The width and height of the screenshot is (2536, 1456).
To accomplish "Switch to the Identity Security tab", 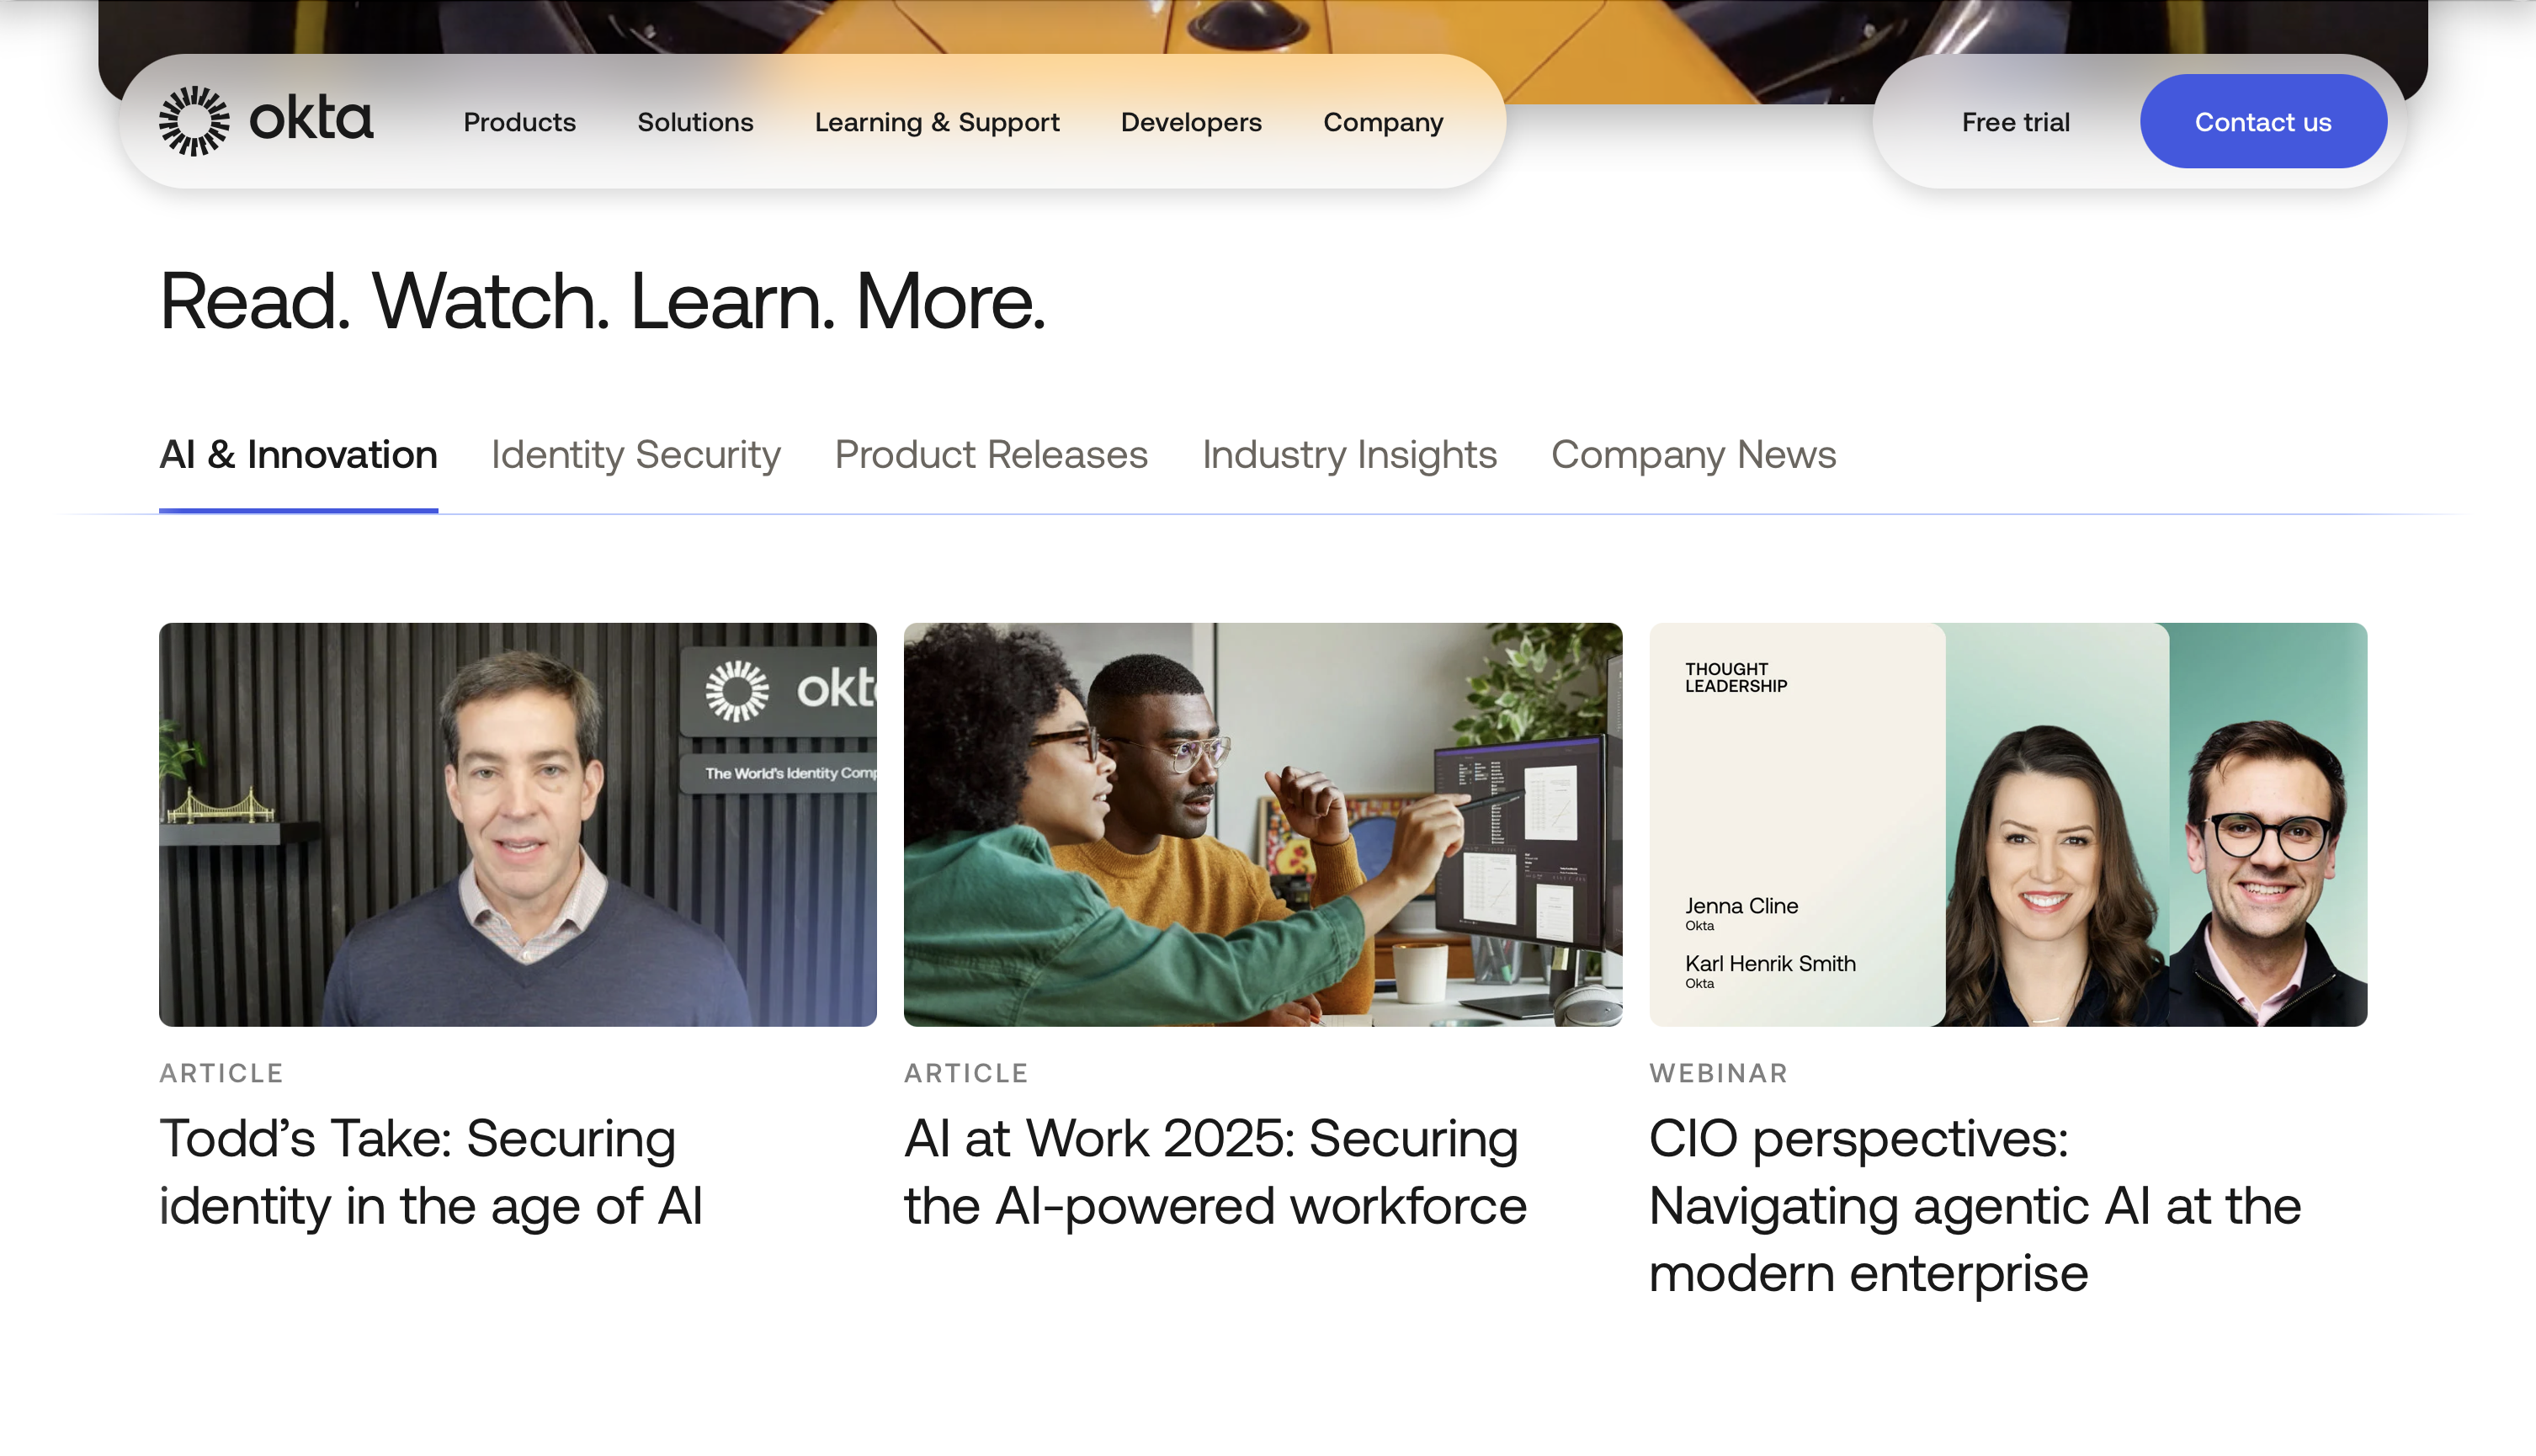I will [635, 455].
